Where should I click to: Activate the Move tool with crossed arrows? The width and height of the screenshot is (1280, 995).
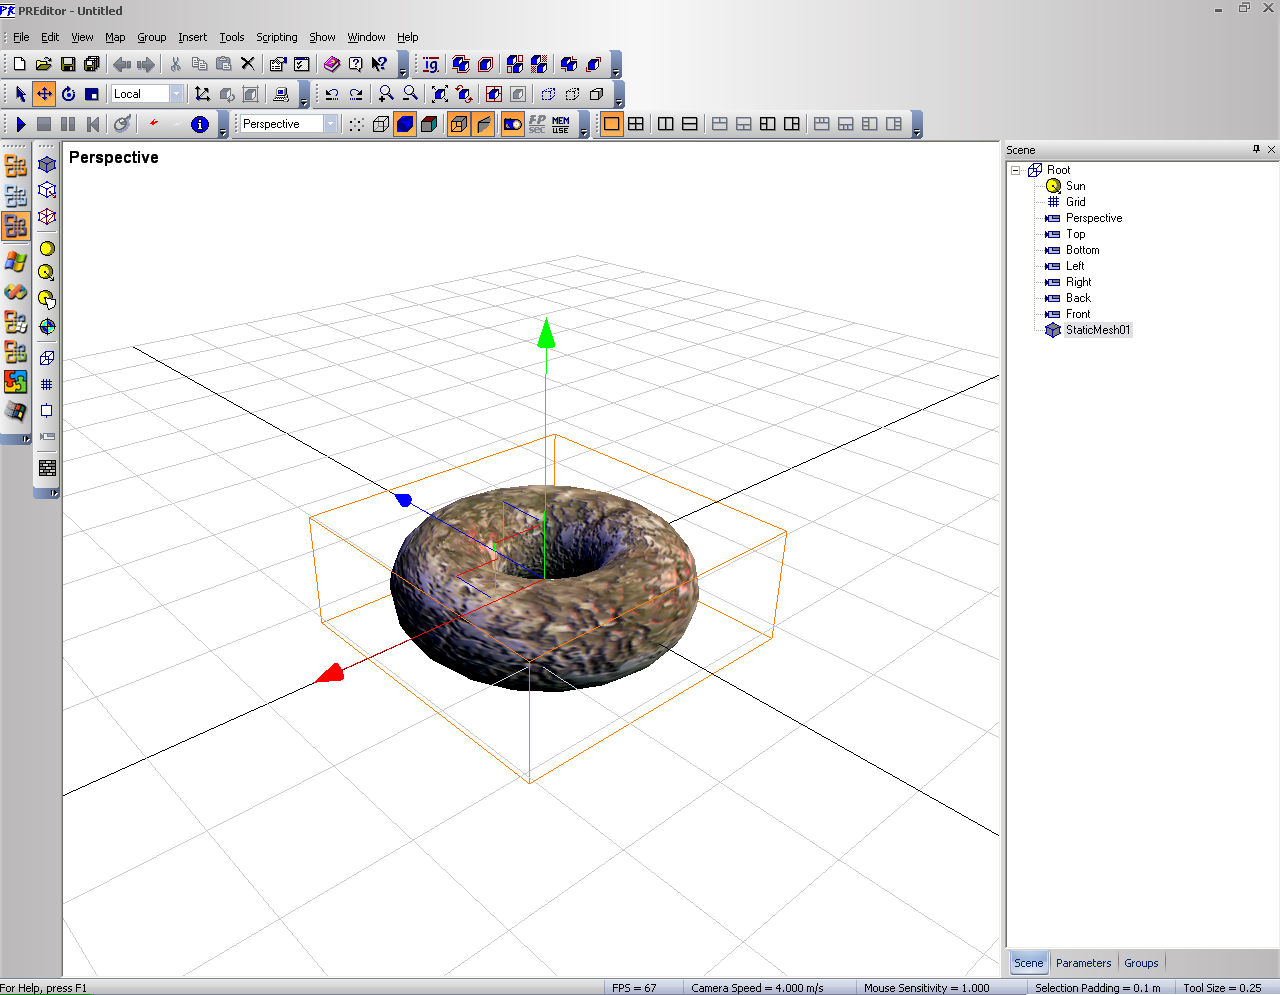[x=44, y=94]
